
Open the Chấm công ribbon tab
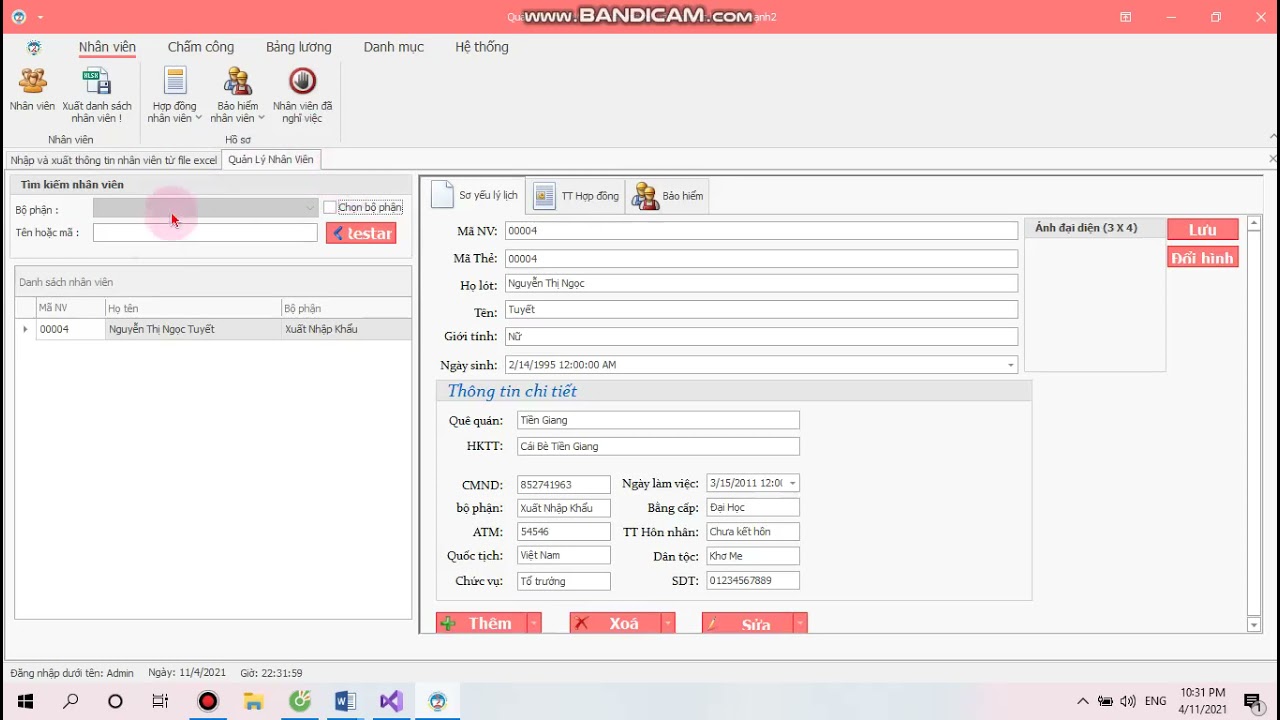[201, 47]
